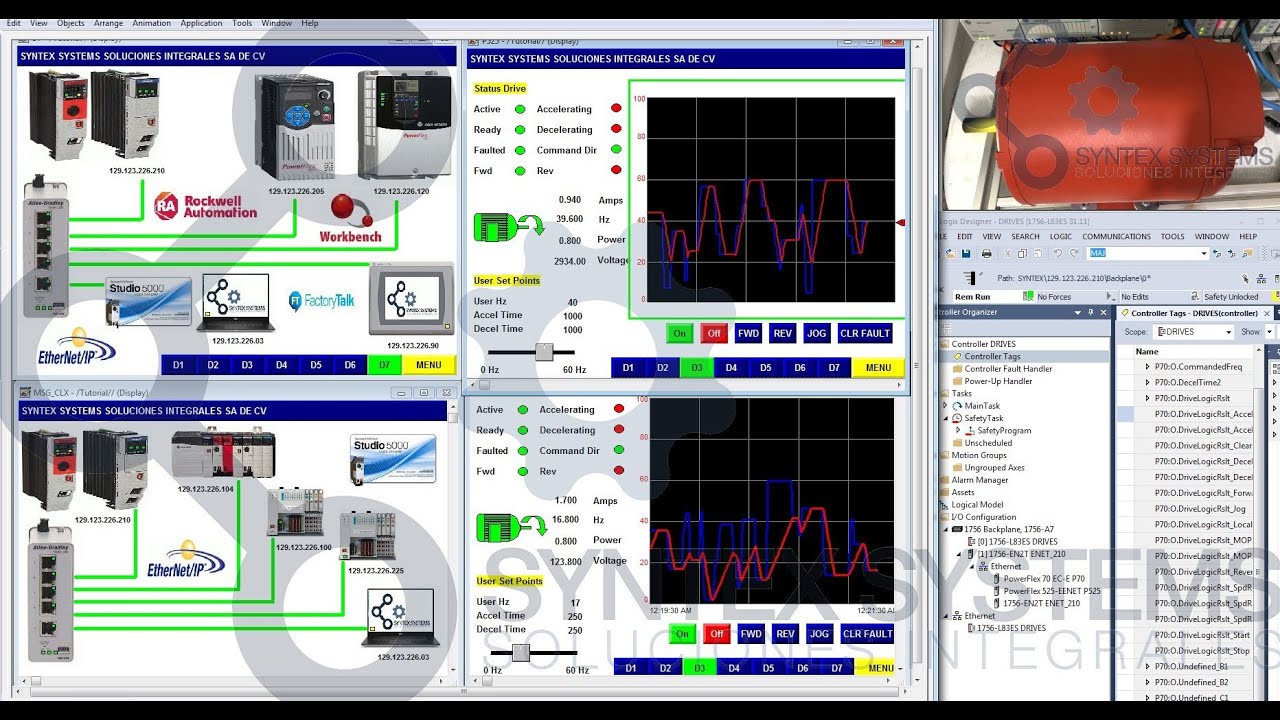Turn On the drive in upper drive panel

(x=680, y=333)
